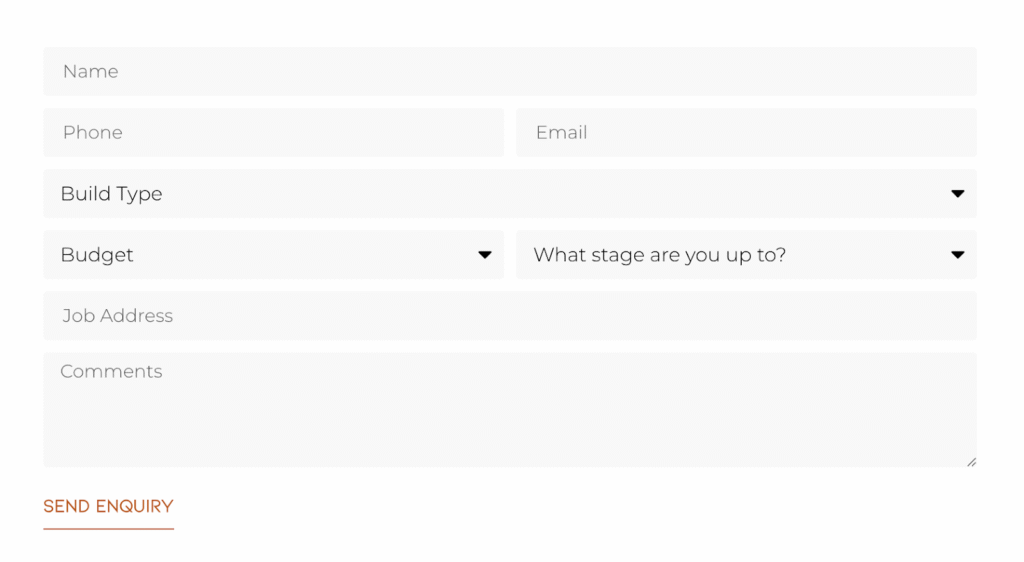Image resolution: width=1024 pixels, height=562 pixels.
Task: Click the 'Budget' label text
Action: pos(97,255)
